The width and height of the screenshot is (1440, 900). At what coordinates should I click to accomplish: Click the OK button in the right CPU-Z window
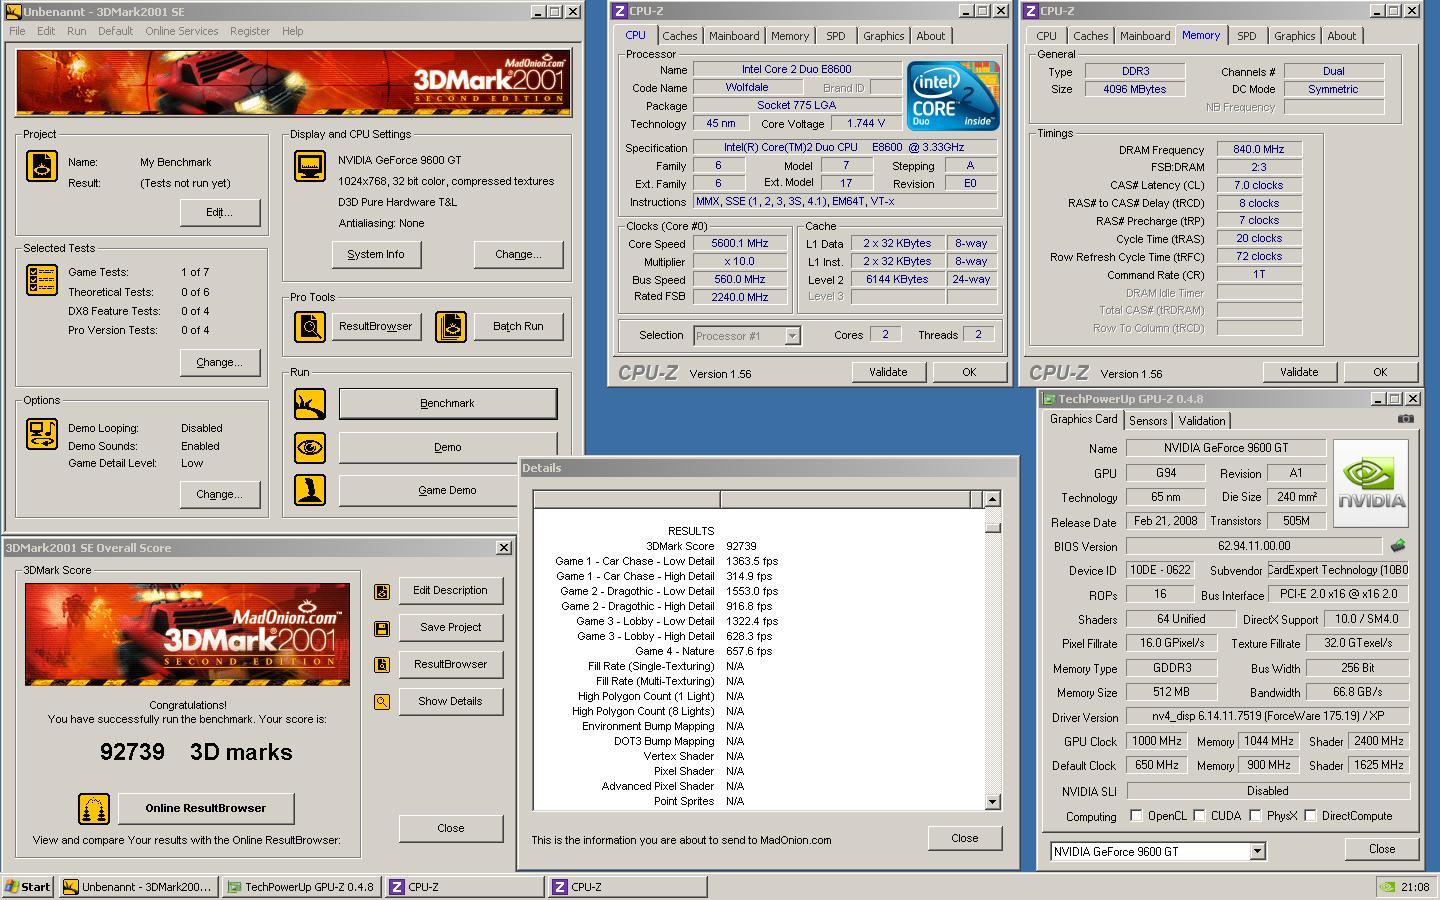[1380, 372]
